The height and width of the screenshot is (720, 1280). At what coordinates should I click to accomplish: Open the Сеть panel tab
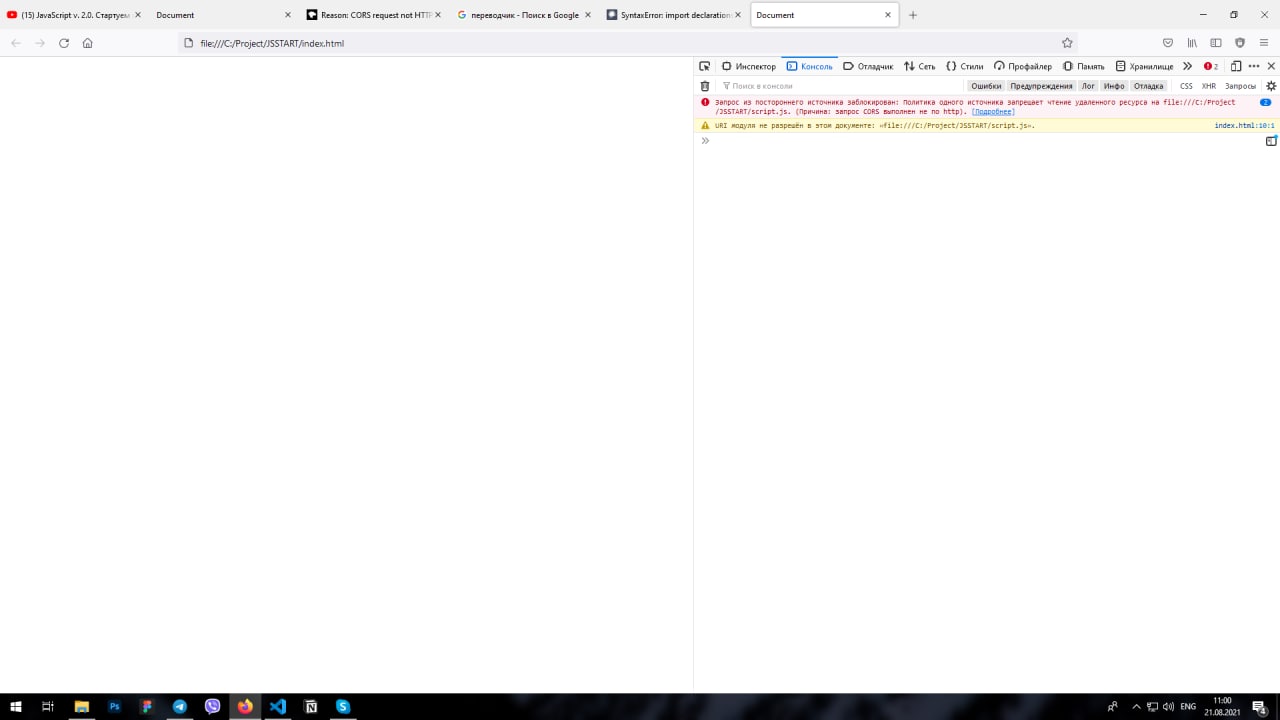pos(920,66)
